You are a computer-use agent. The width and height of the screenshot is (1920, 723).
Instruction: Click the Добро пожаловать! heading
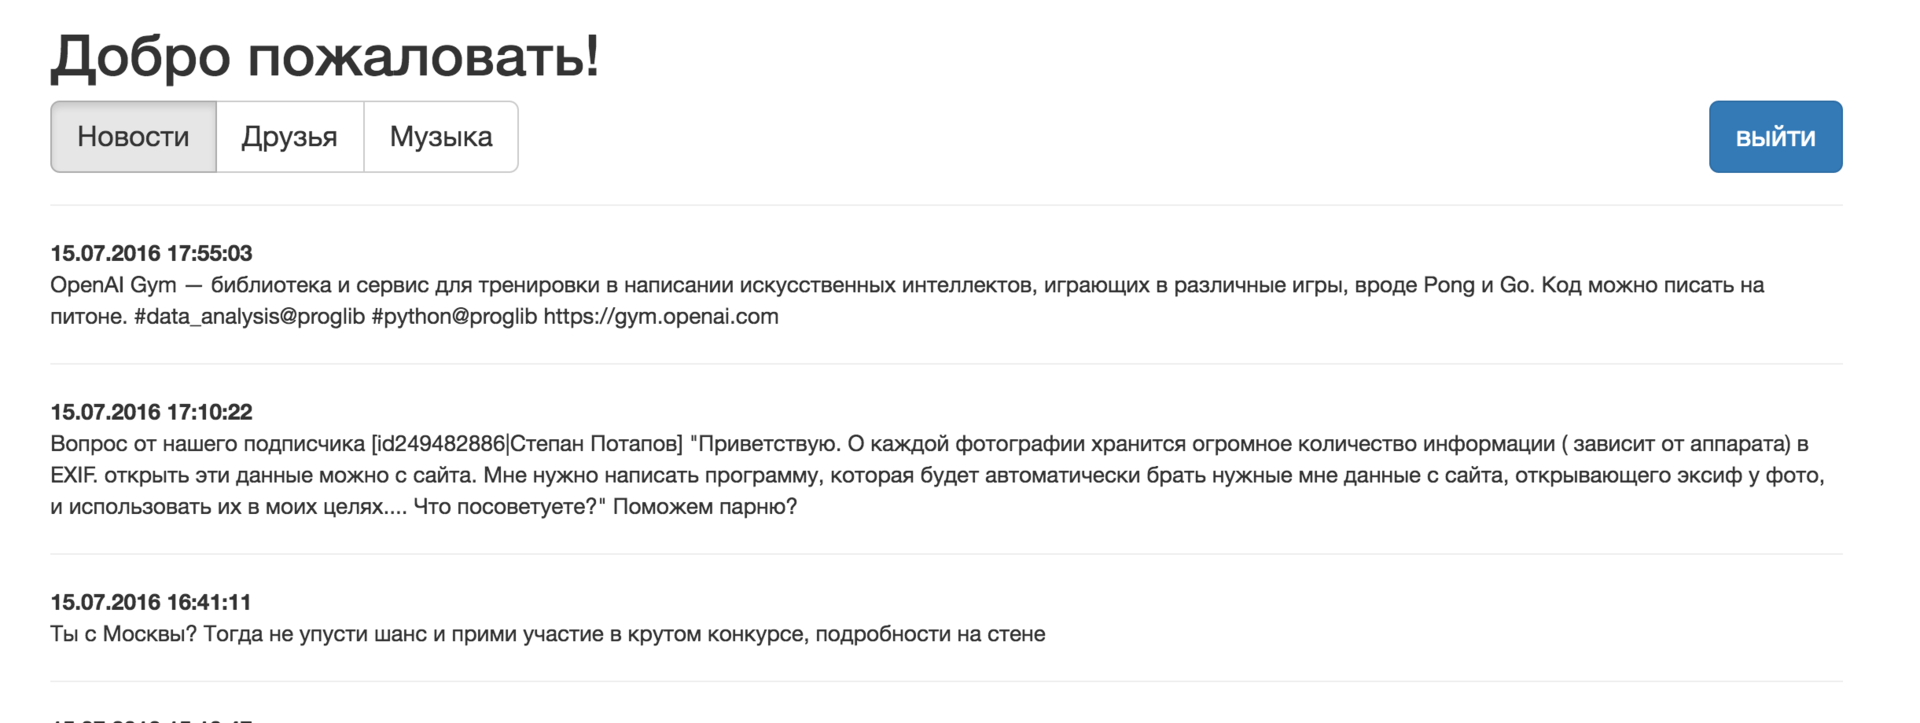click(325, 56)
